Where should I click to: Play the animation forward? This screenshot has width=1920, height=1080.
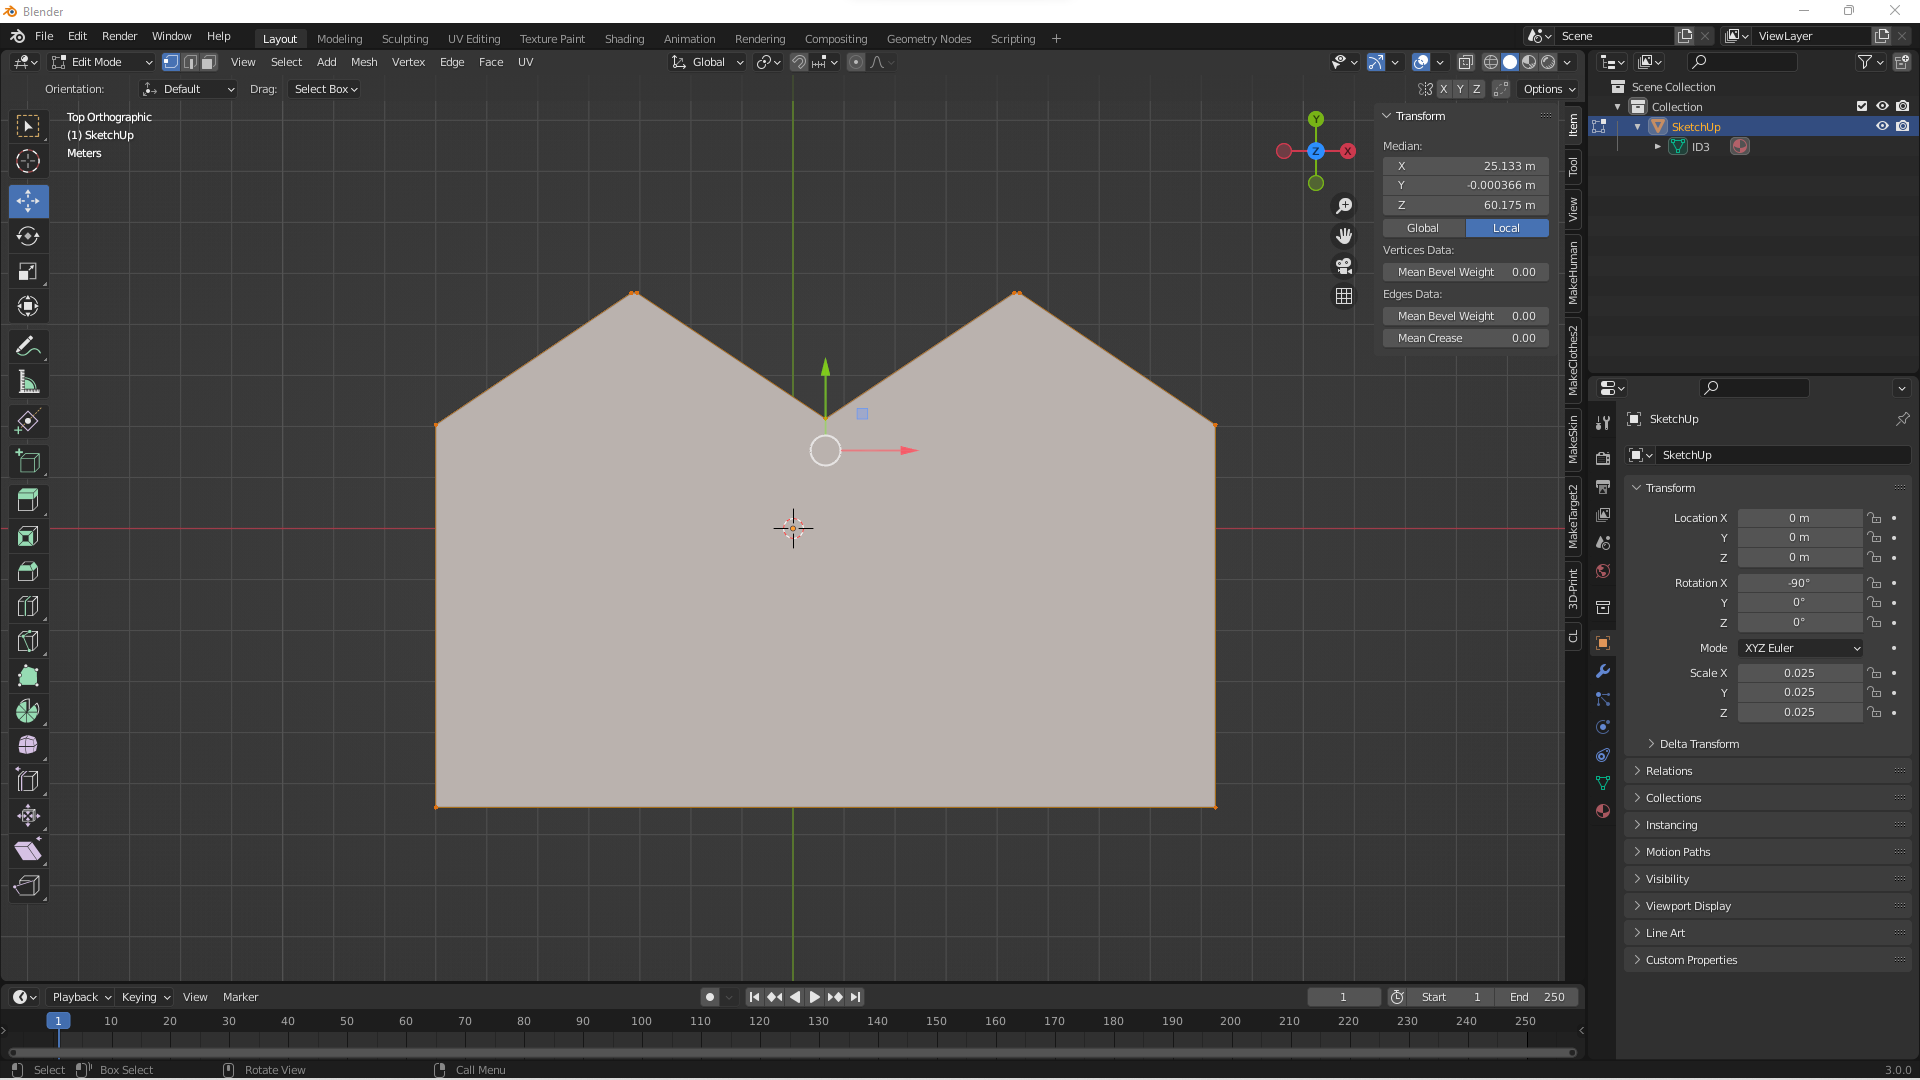coord(814,997)
